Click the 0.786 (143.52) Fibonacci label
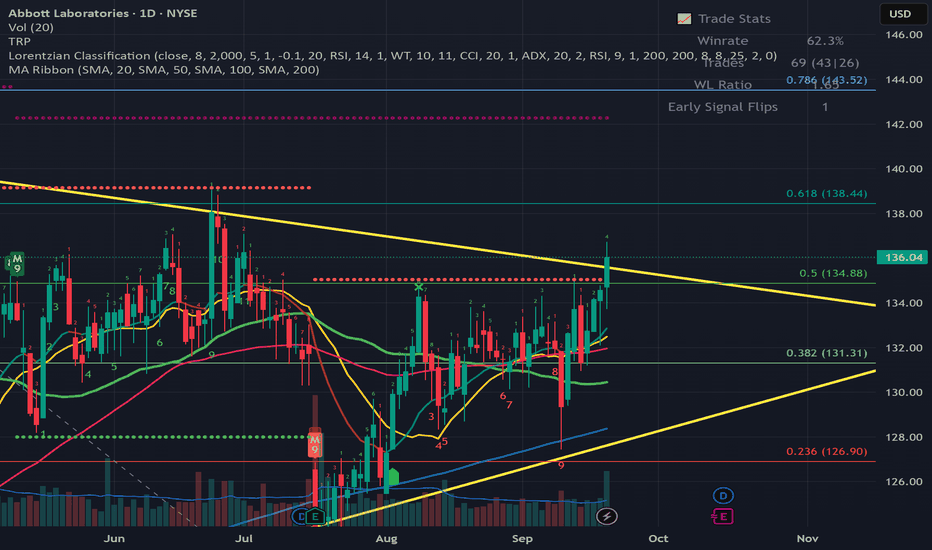Screen dimensions: 932x550 826,80
